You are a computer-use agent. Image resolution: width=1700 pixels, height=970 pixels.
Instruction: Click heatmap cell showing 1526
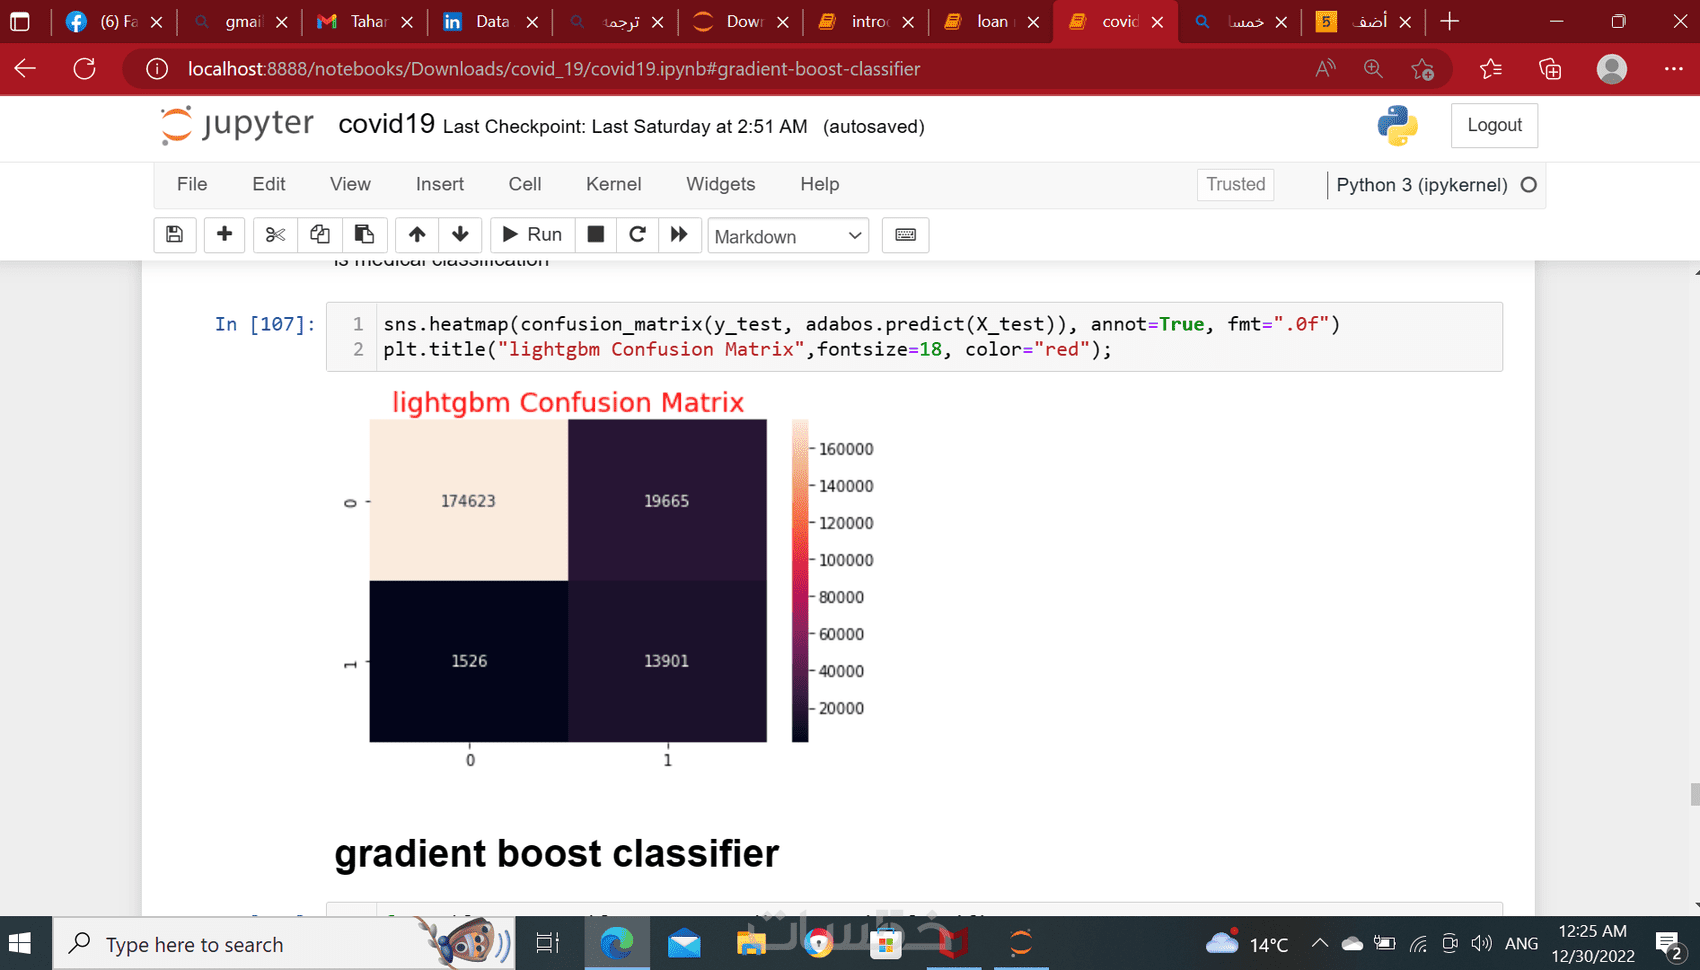click(x=468, y=661)
